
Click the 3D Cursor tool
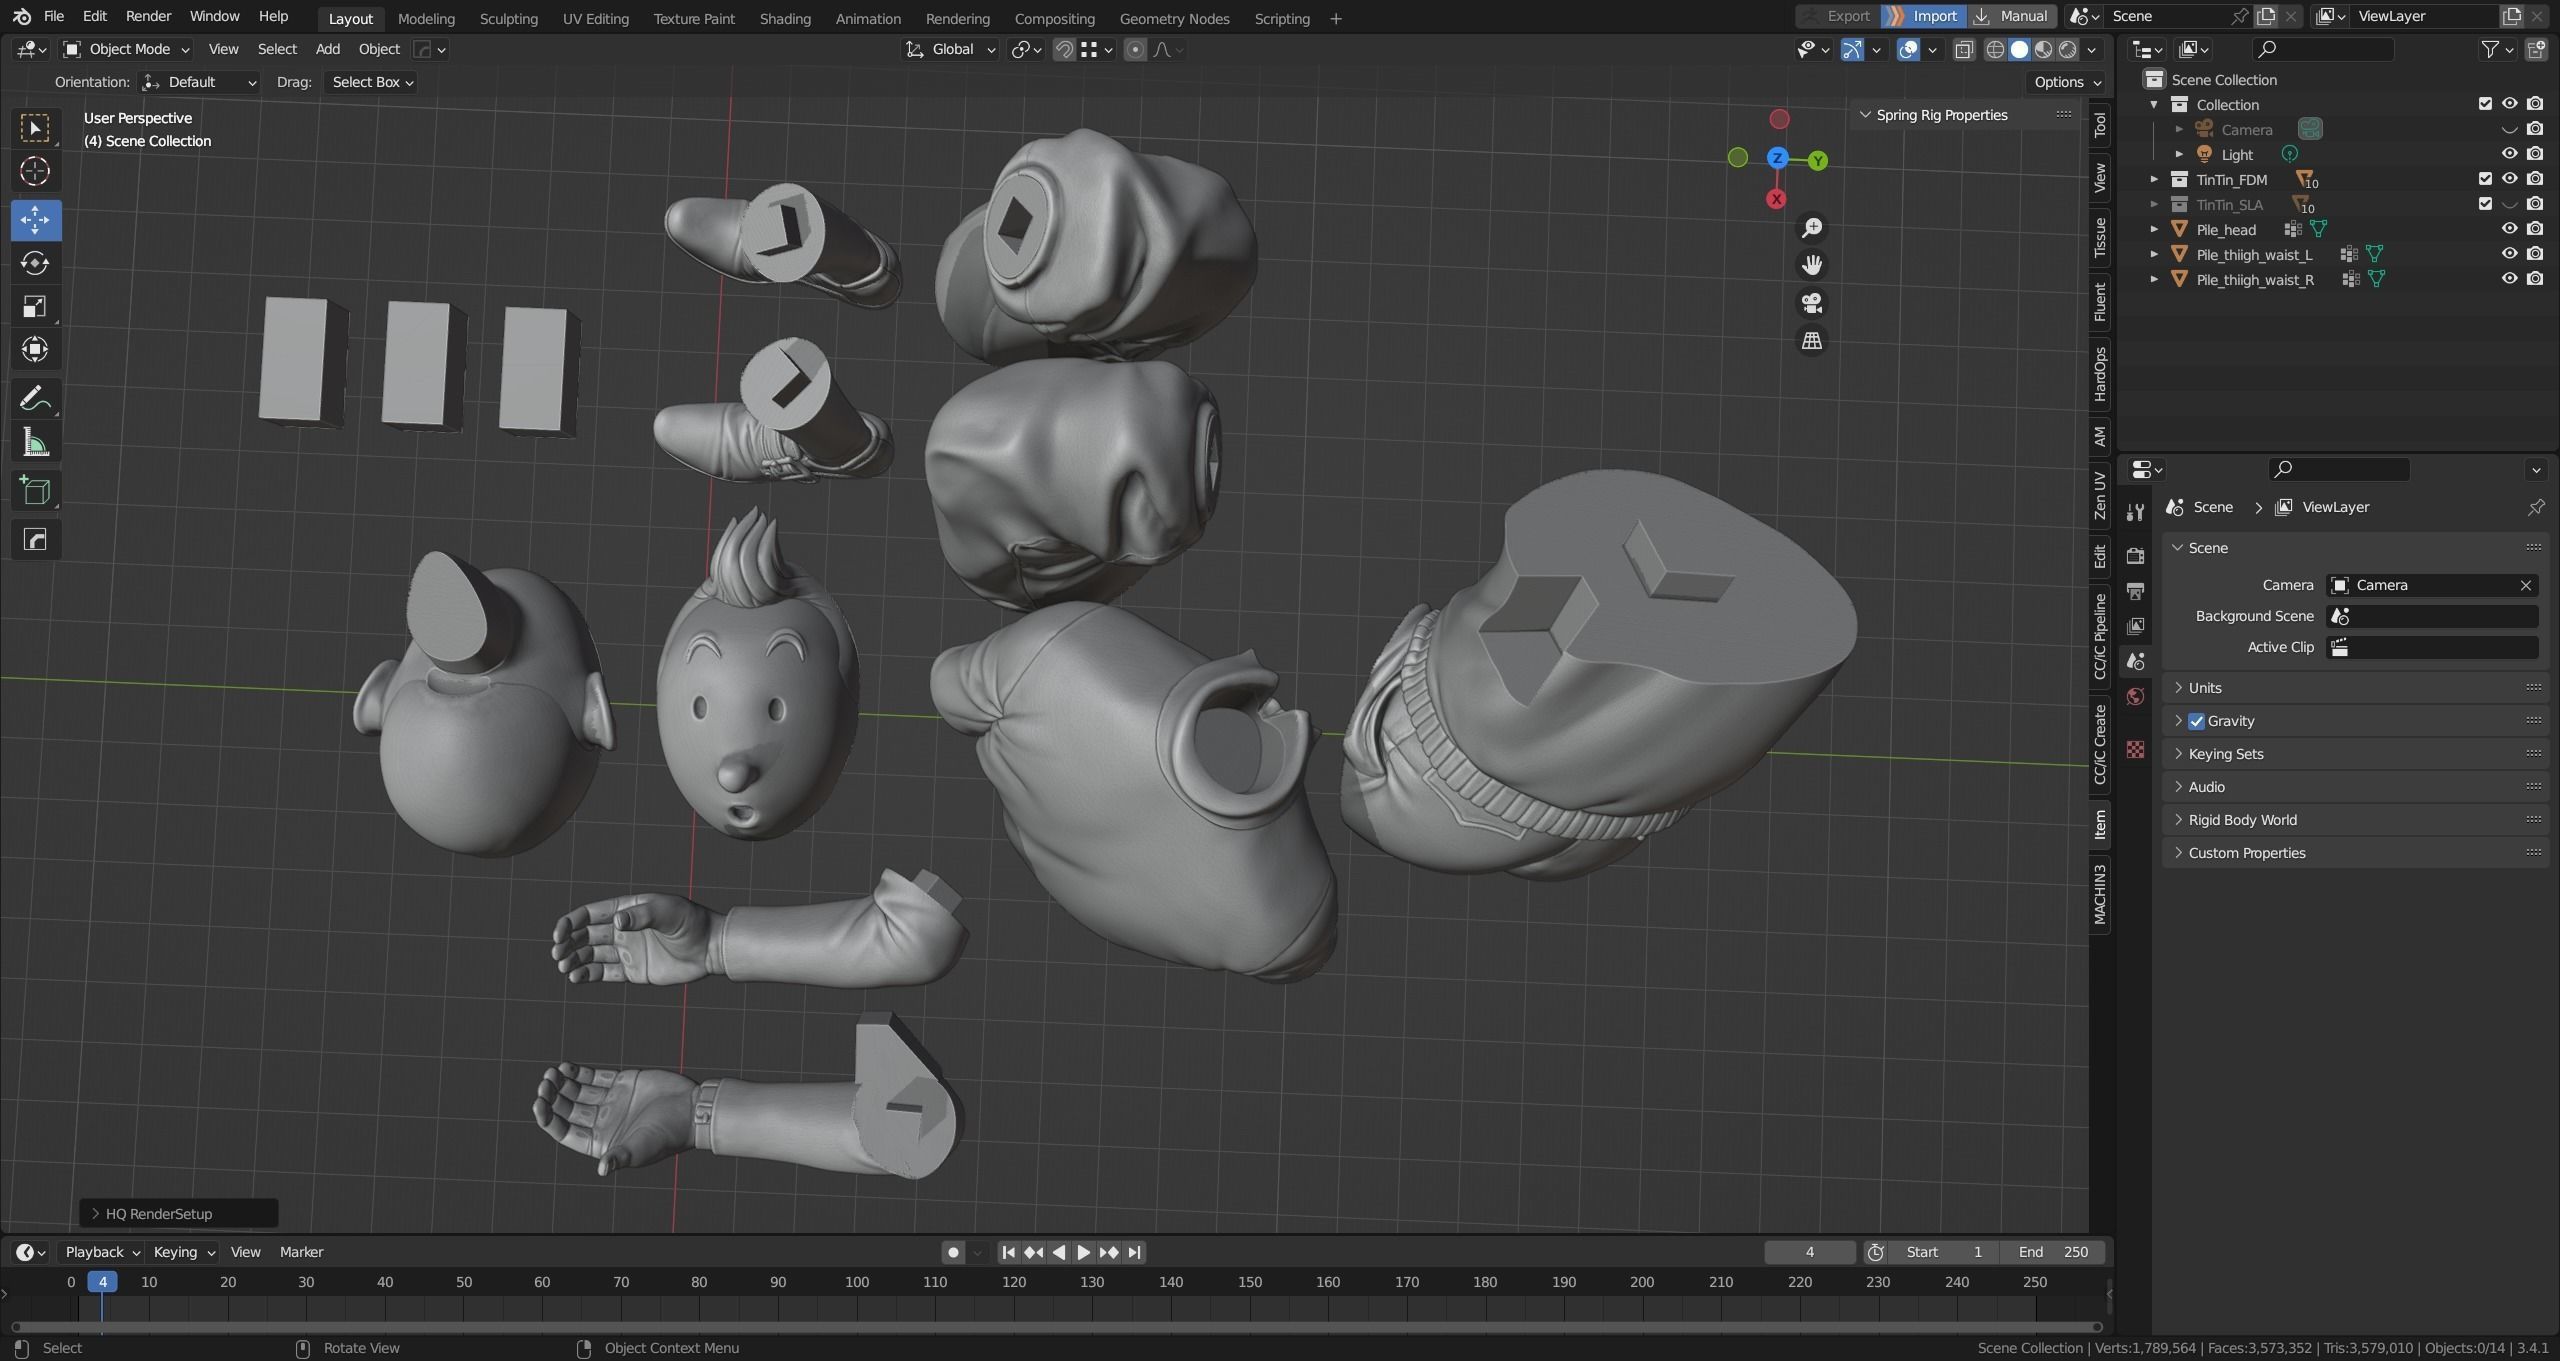pos(35,172)
